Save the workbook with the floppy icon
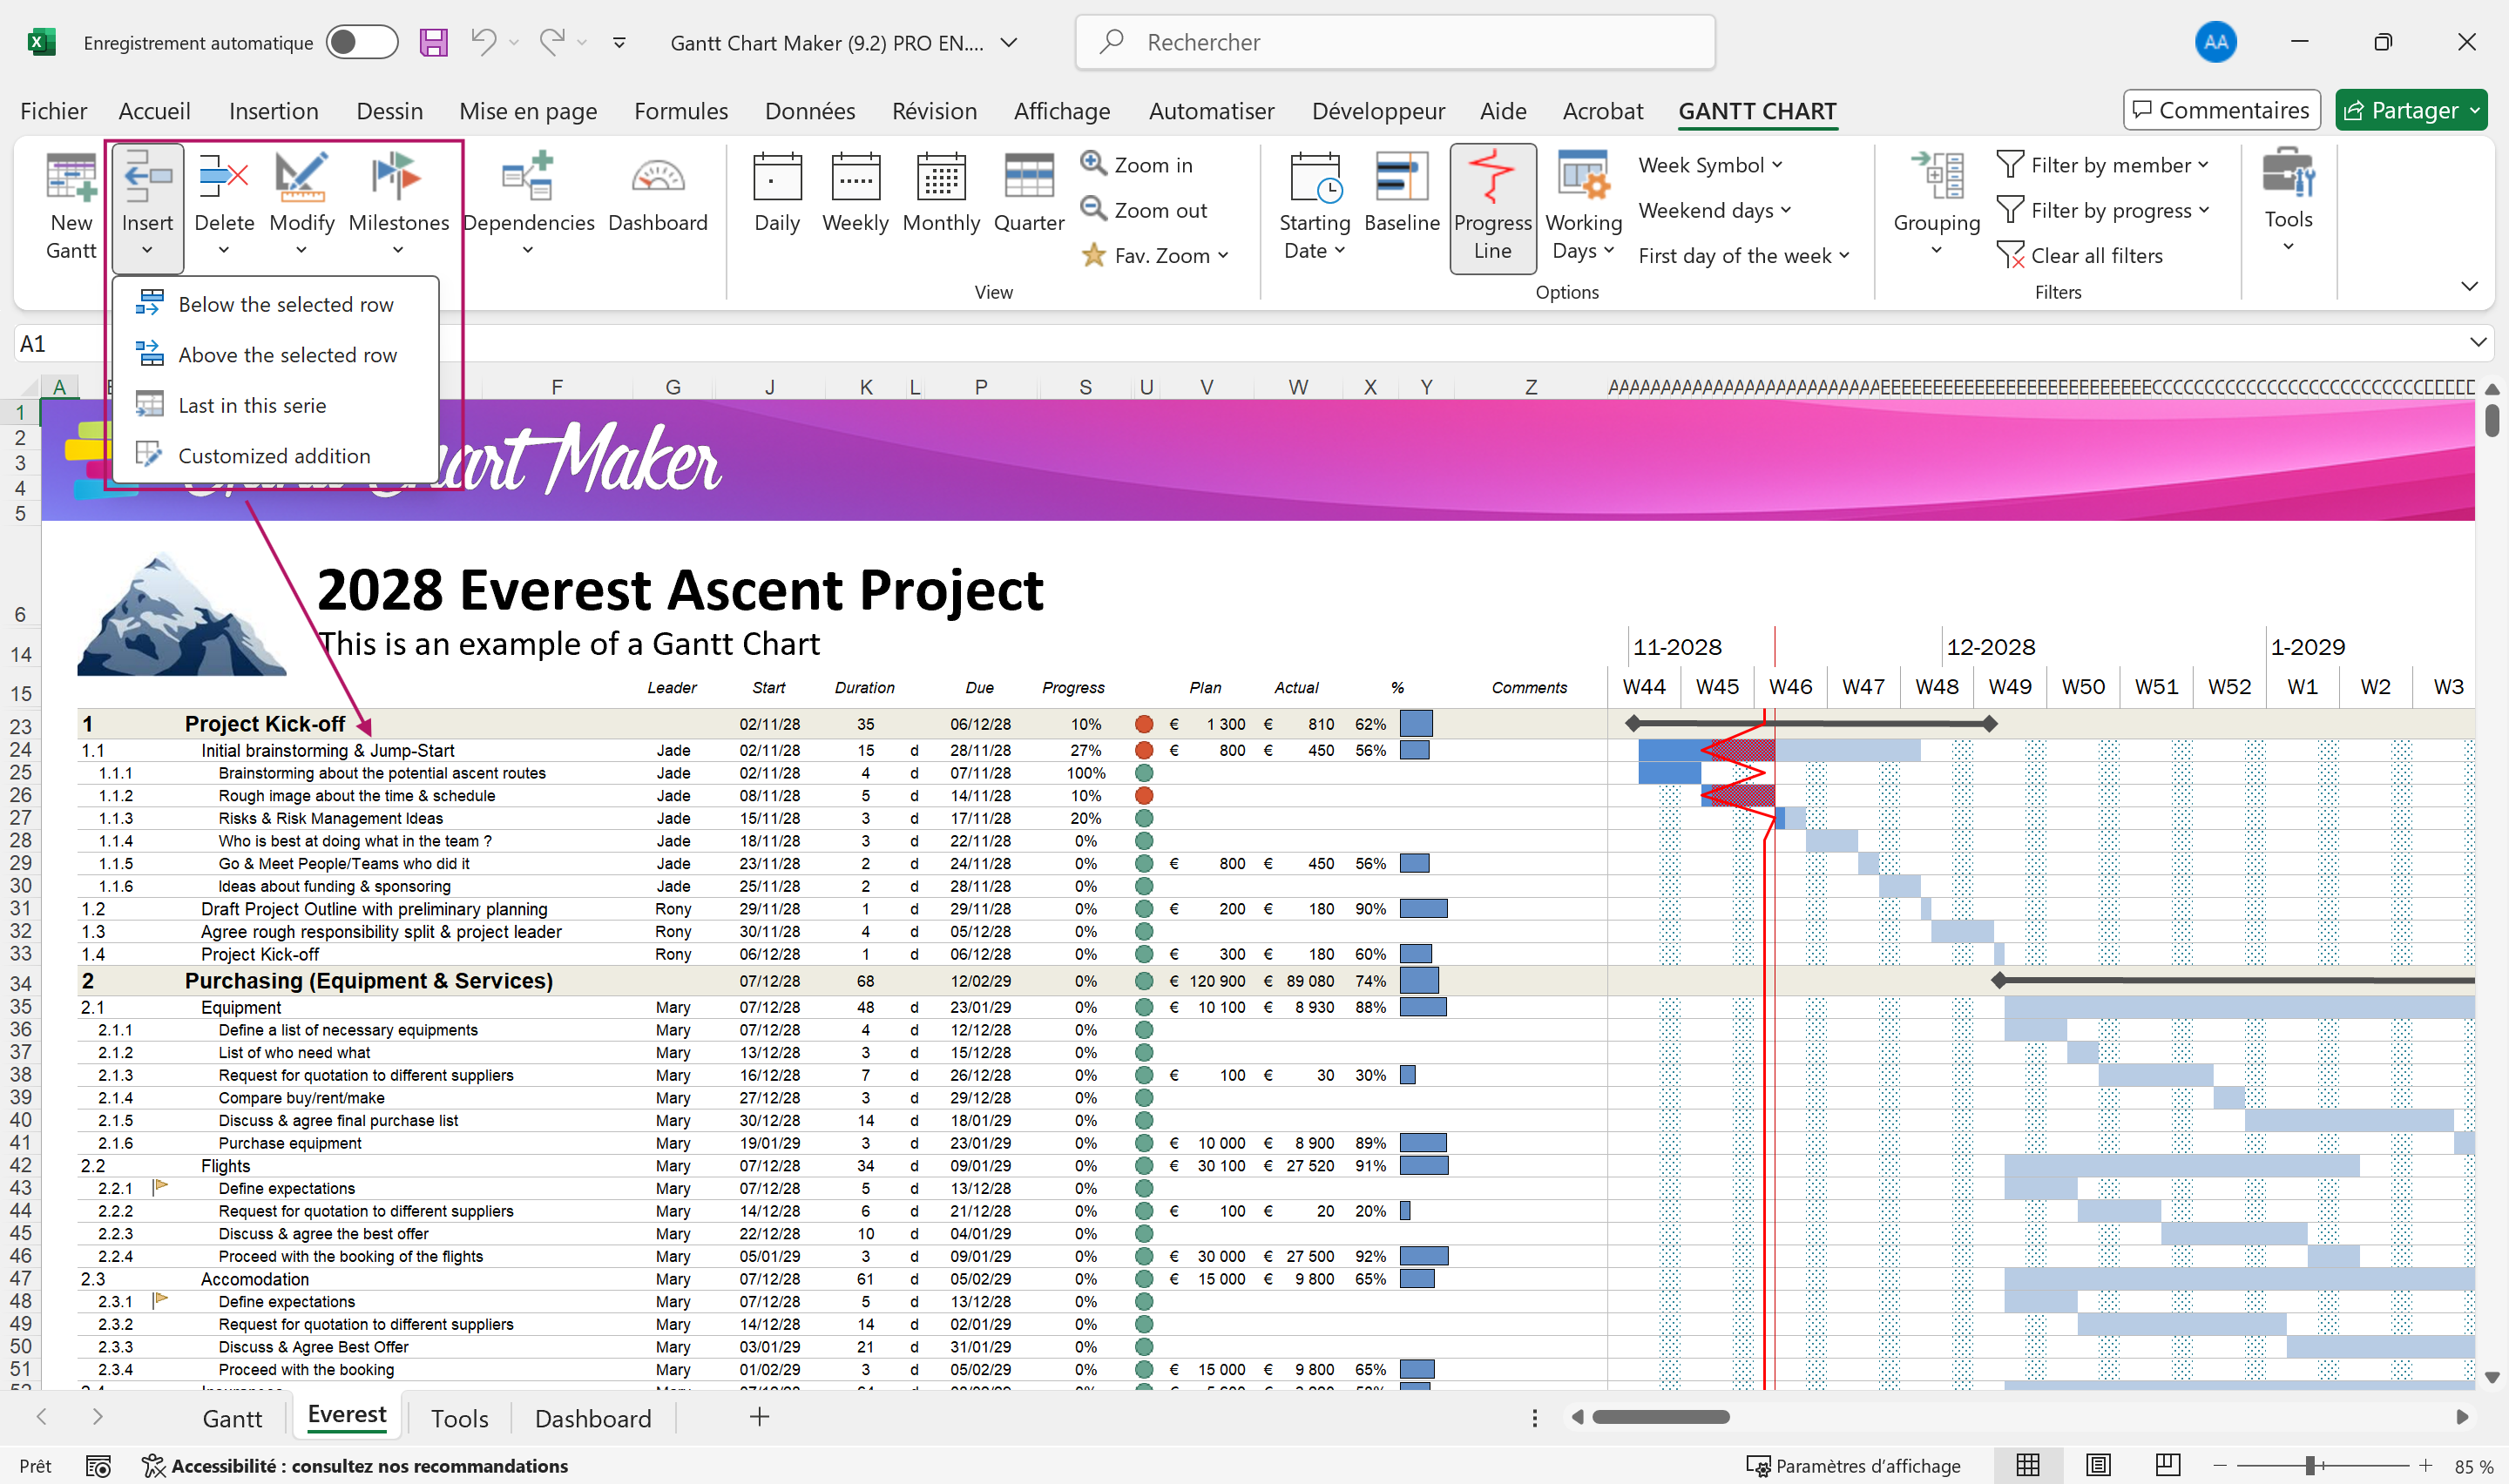 coord(433,42)
